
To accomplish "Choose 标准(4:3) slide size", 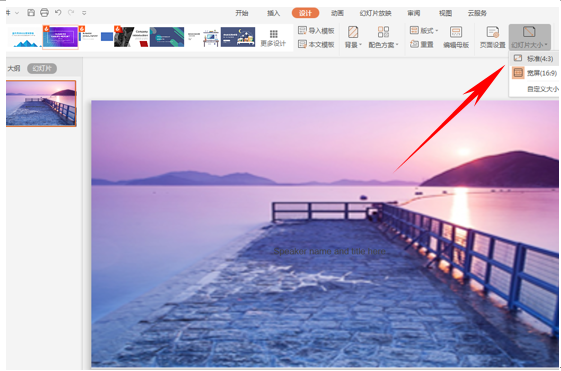I will coord(534,59).
